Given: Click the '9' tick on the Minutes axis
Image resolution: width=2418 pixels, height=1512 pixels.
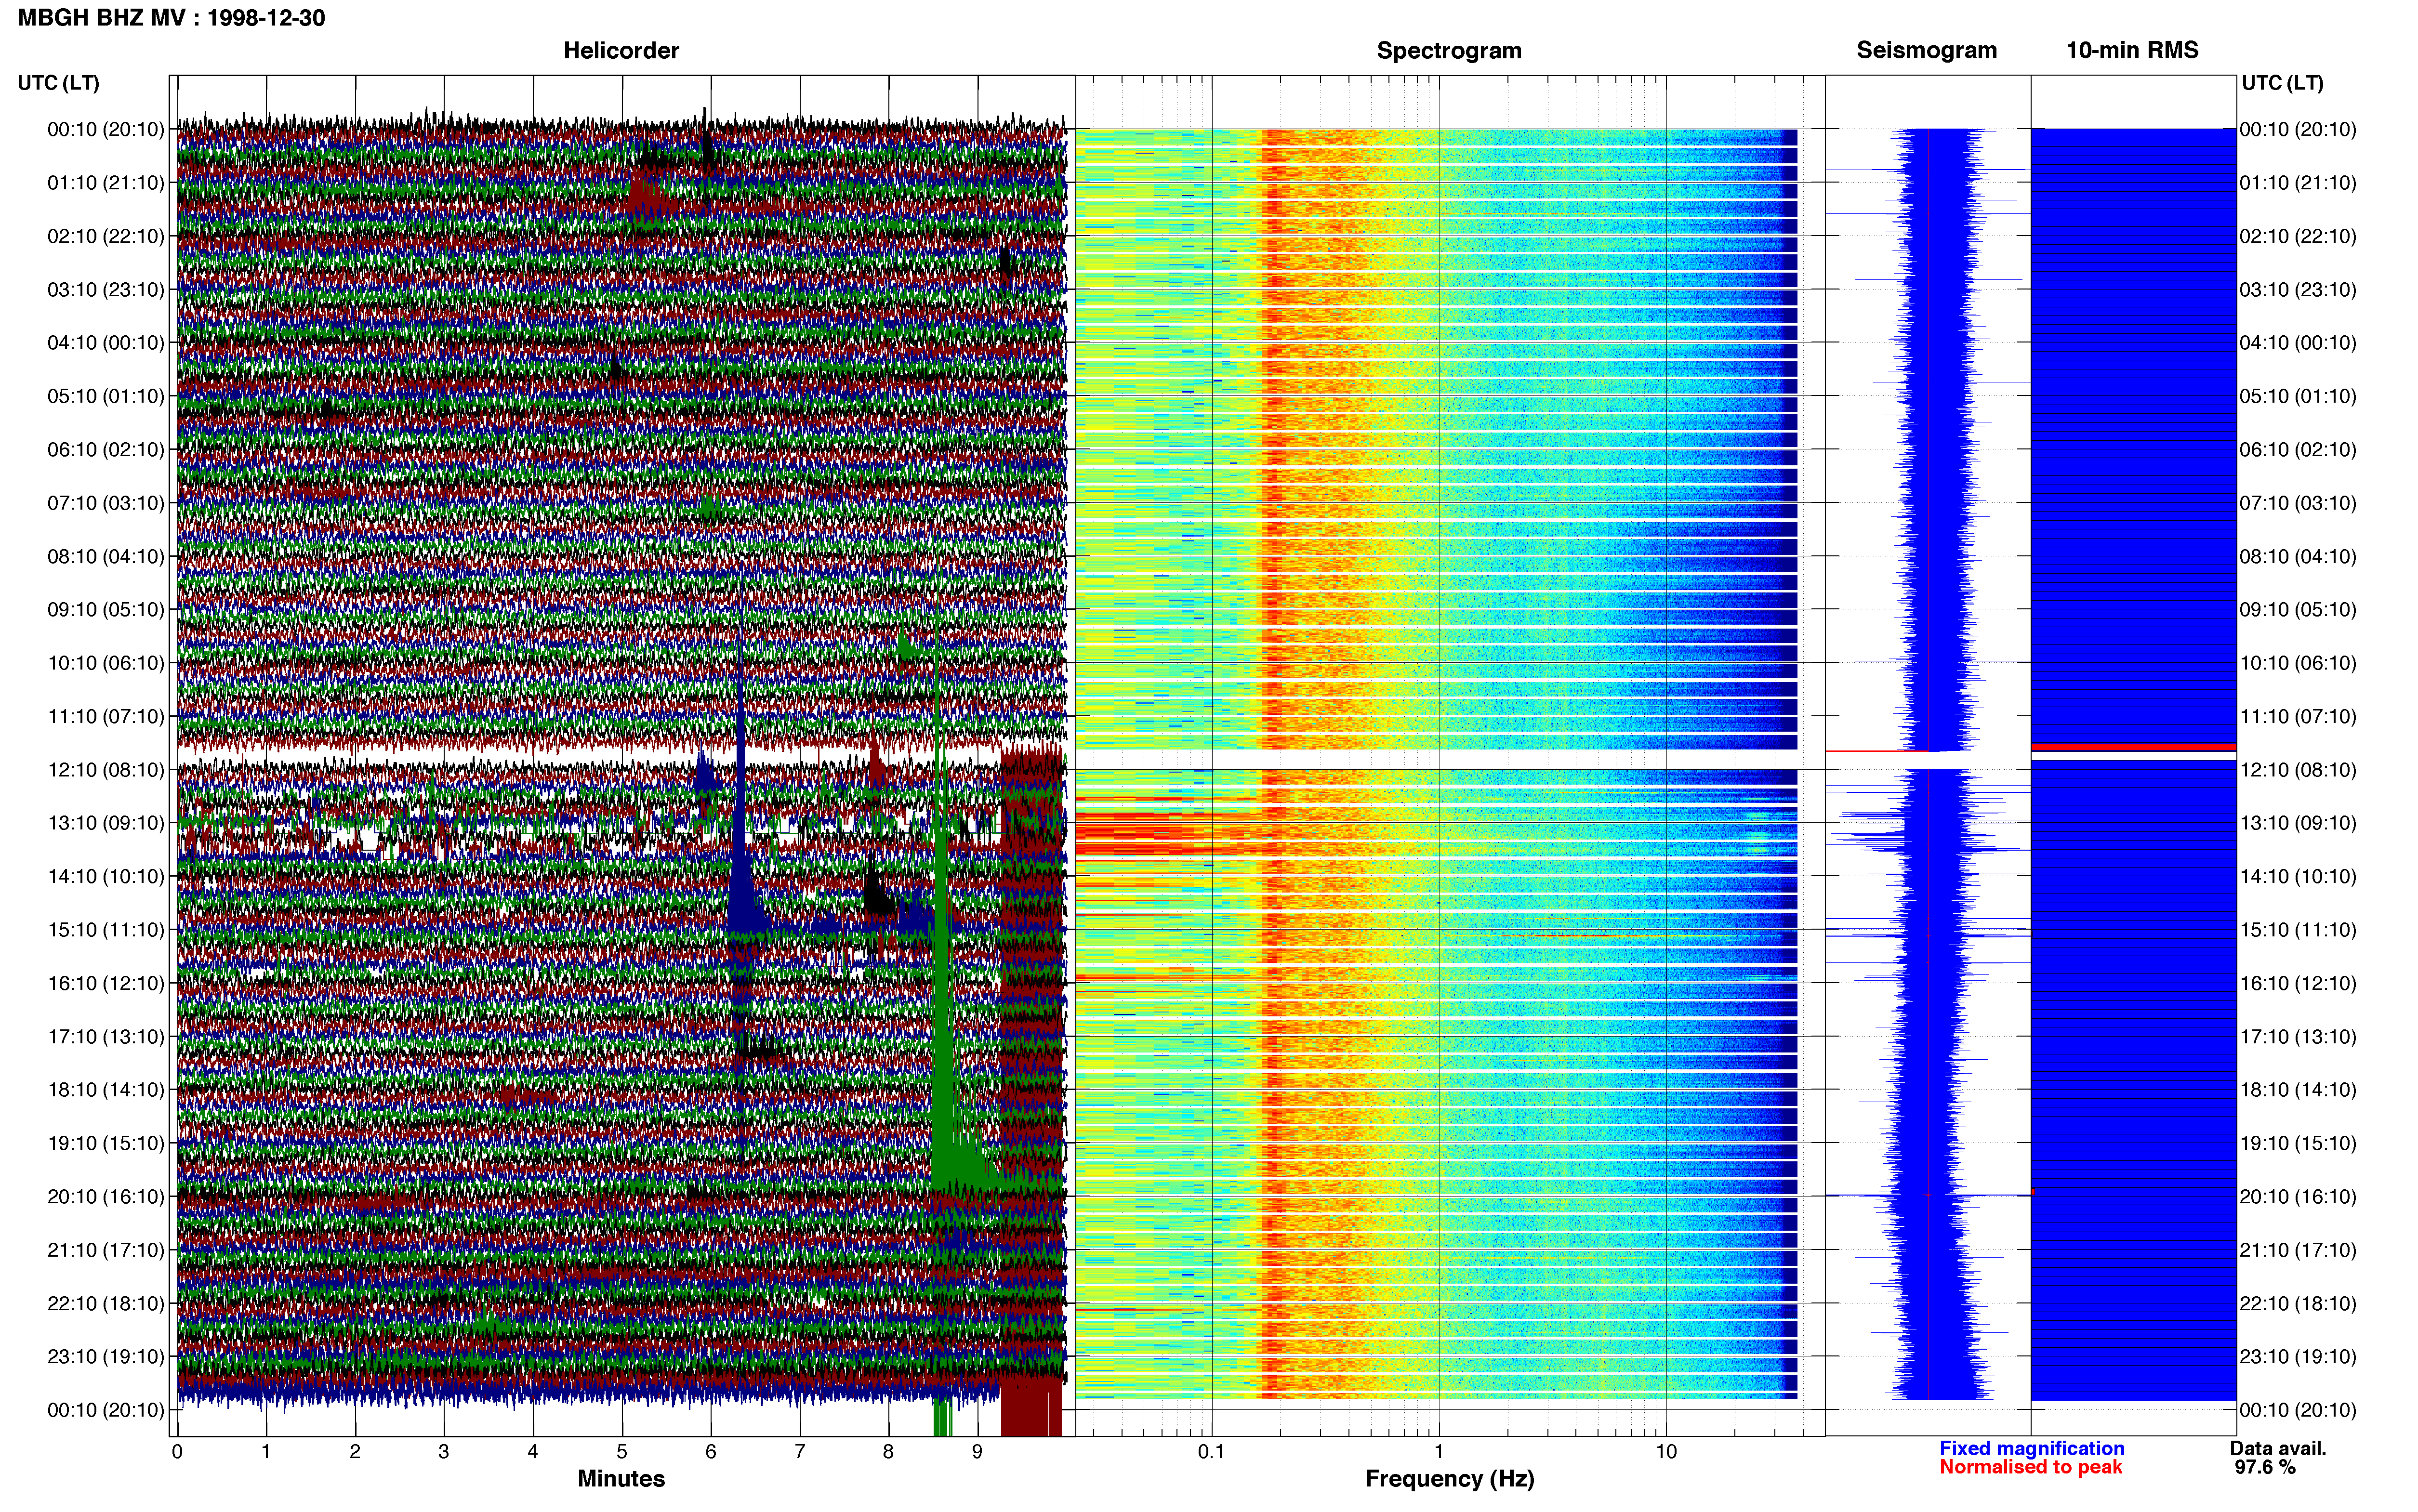Looking at the screenshot, I should pyautogui.click(x=977, y=1452).
